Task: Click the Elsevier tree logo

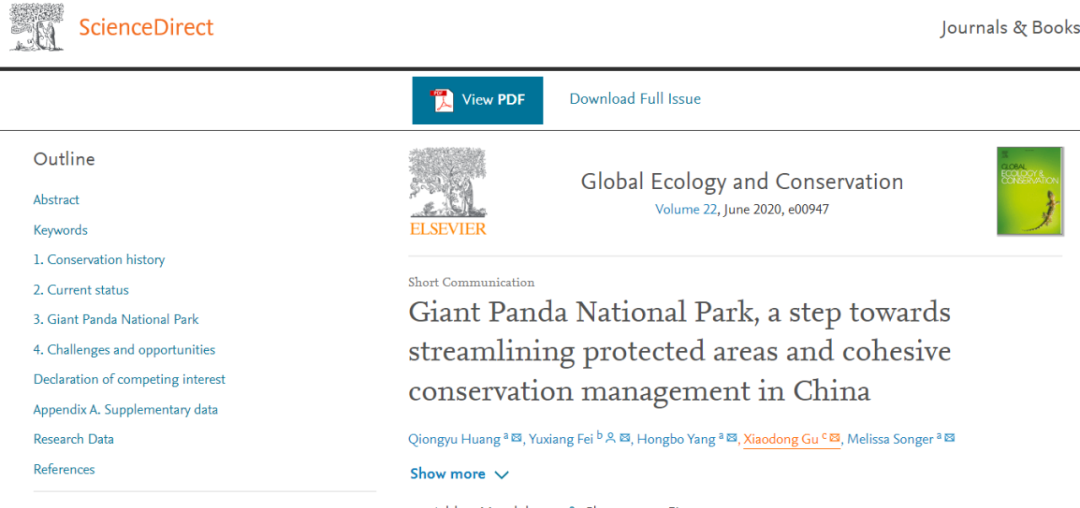Action: (x=447, y=192)
